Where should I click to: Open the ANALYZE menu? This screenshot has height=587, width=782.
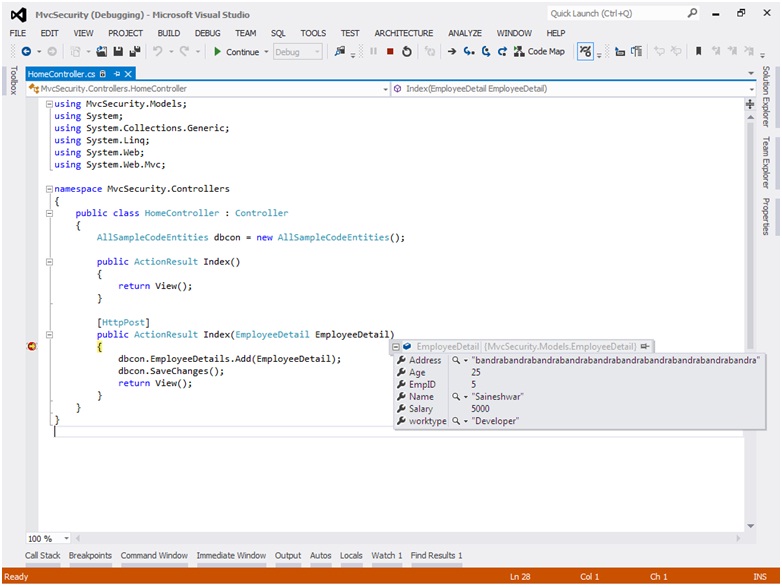(x=464, y=33)
